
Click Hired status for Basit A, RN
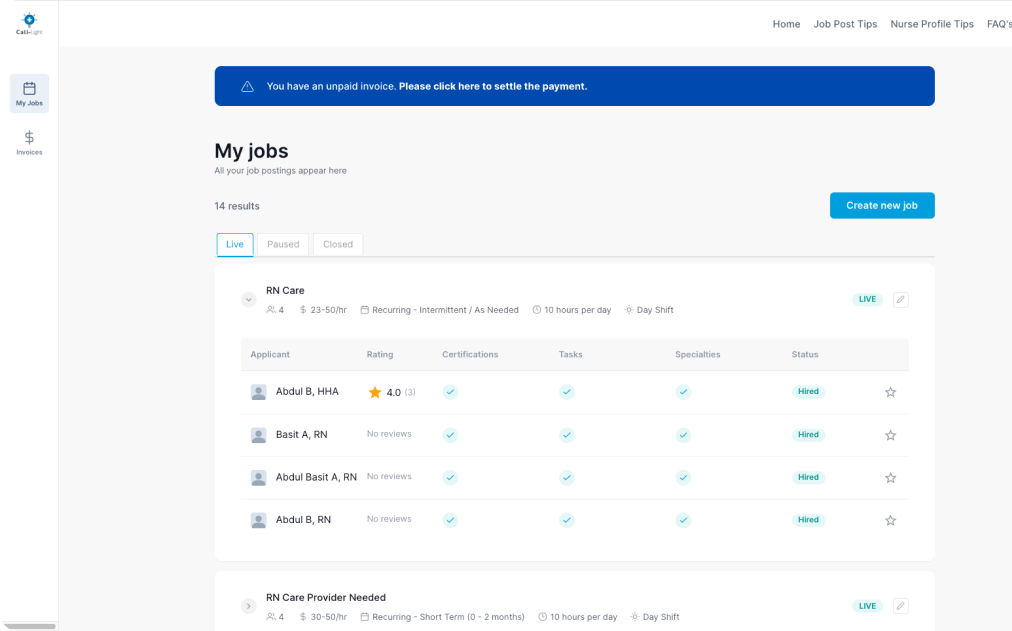(808, 435)
